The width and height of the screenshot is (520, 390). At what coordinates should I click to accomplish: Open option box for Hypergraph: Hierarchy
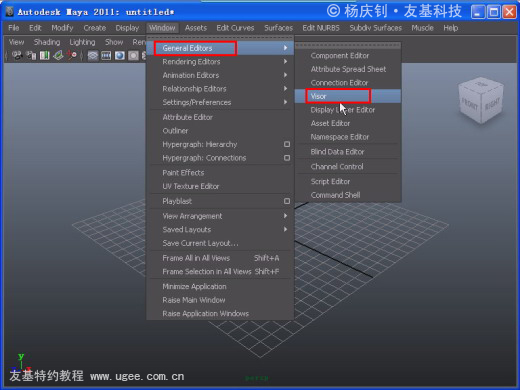click(x=287, y=144)
